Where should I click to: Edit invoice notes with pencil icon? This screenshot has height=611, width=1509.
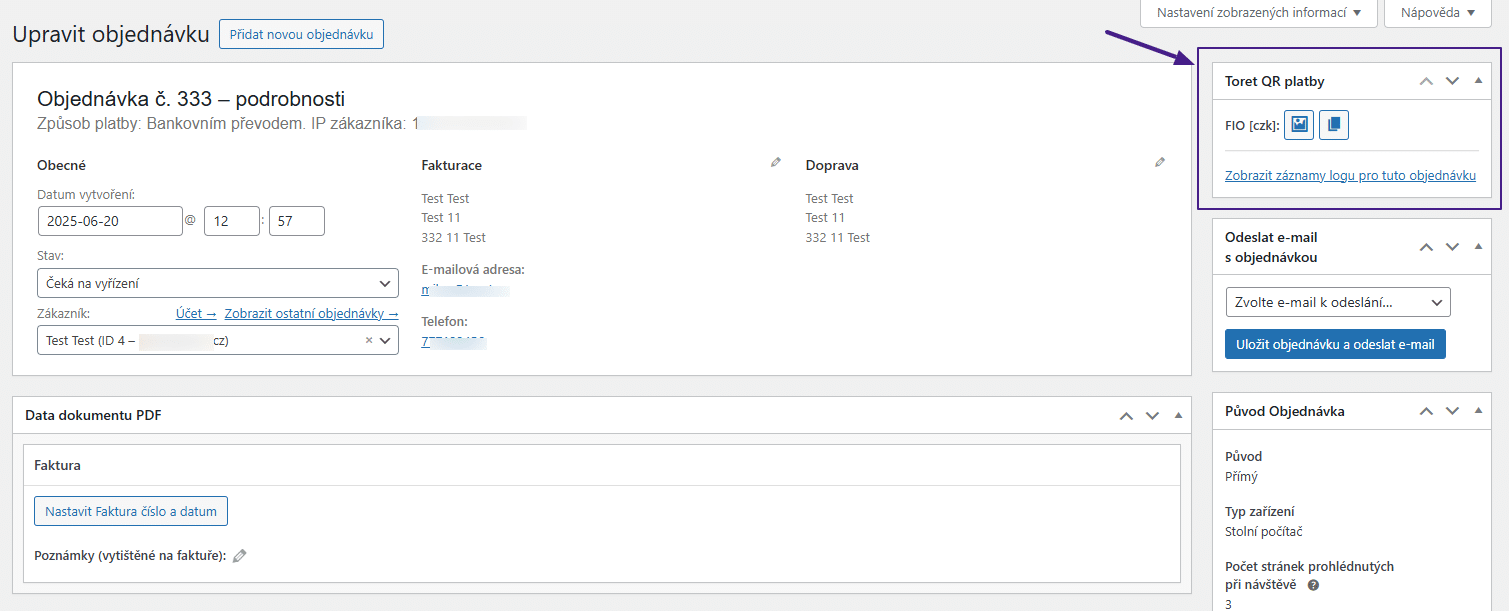point(239,556)
